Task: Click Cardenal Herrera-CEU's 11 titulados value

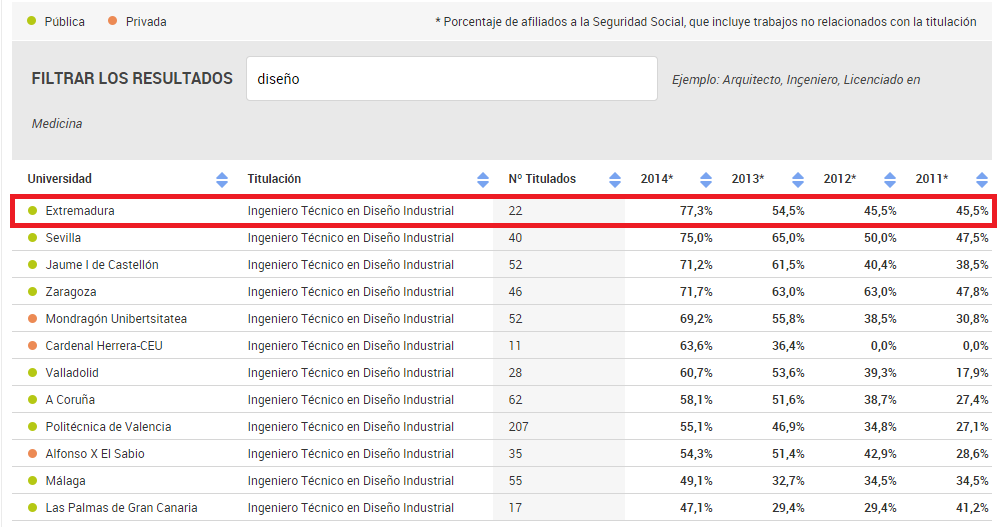Action: [514, 346]
